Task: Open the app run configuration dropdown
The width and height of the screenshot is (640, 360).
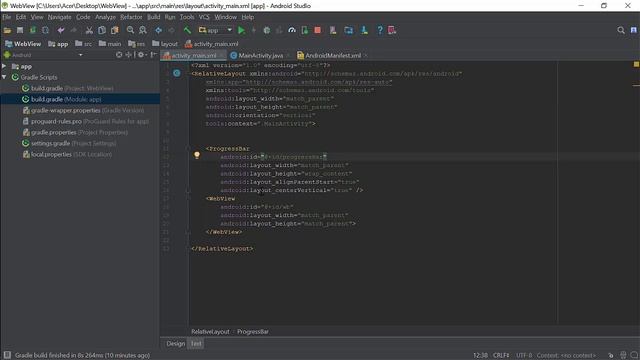Action: click(215, 30)
